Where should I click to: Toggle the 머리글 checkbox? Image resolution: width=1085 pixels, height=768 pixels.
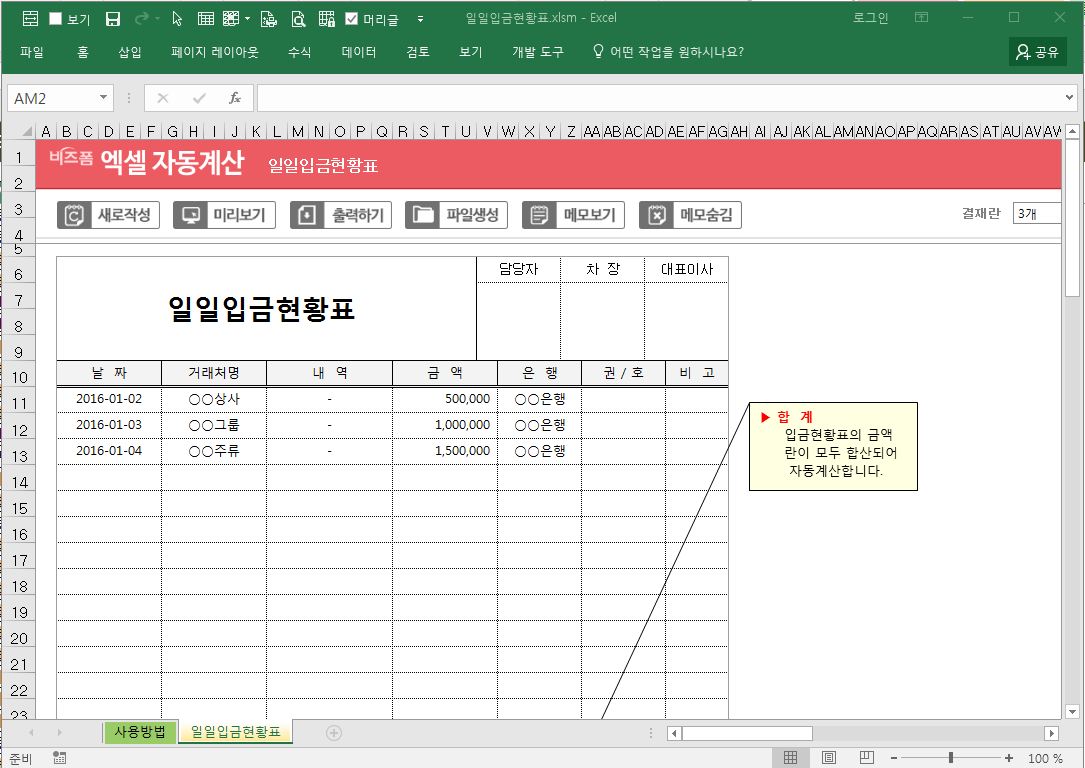coord(352,18)
